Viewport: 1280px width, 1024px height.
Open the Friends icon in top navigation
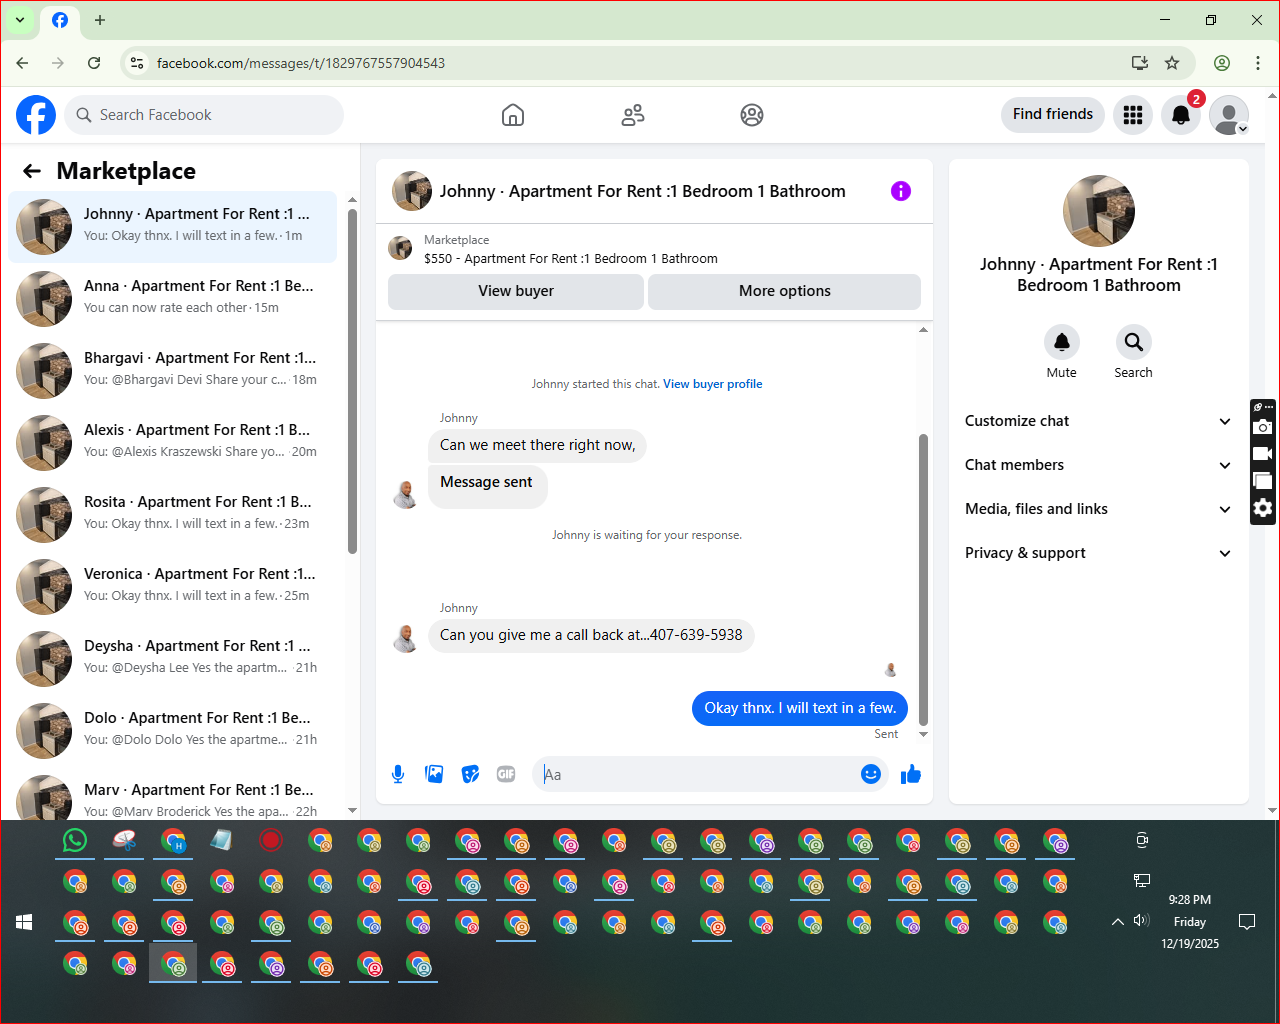click(633, 115)
